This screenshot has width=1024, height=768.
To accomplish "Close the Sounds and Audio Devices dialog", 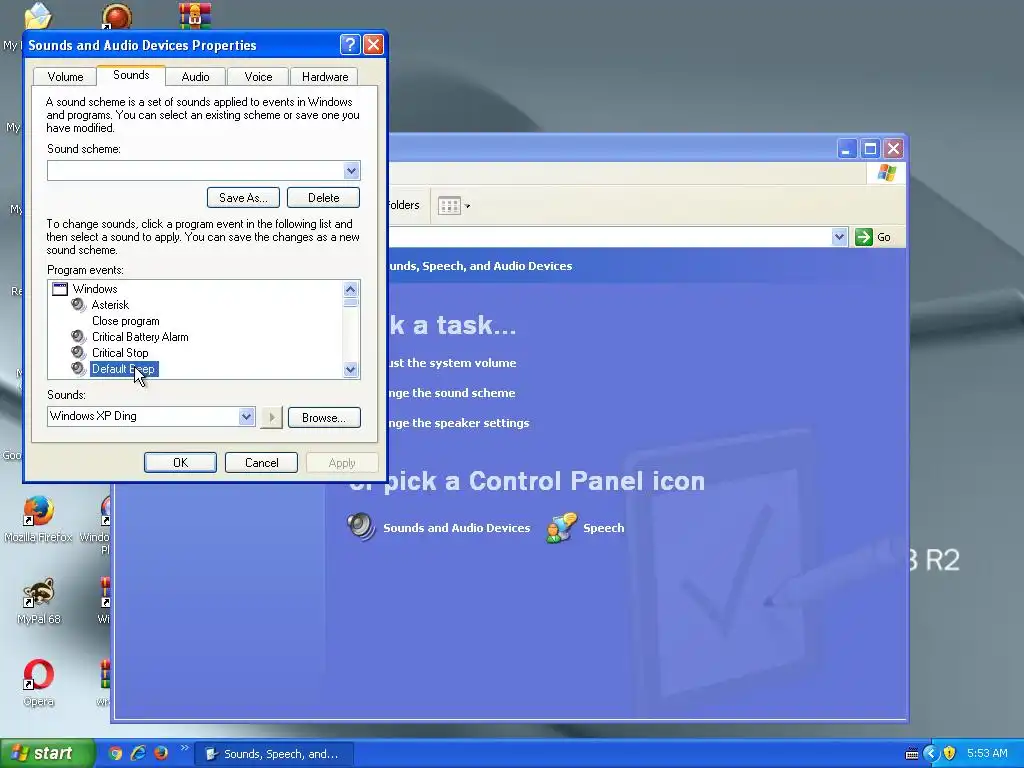I will pos(373,44).
